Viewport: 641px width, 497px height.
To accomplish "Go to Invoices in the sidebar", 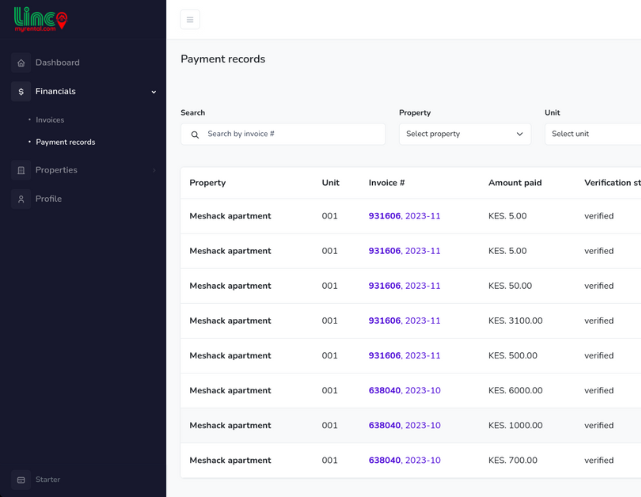I will (x=50, y=120).
